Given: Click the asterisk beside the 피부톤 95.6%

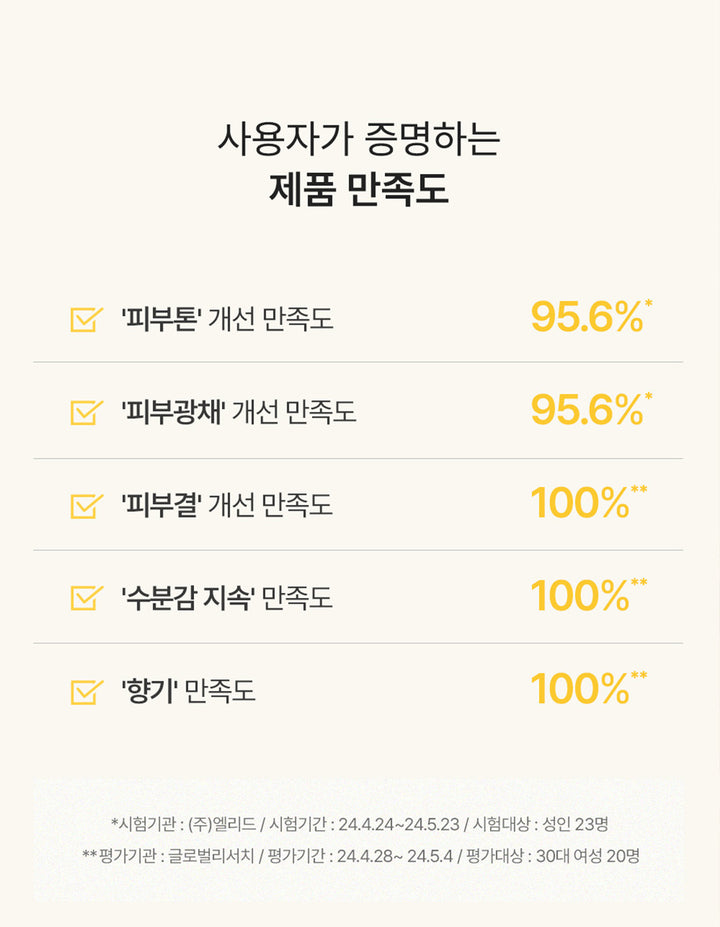Looking at the screenshot, I should [649, 302].
